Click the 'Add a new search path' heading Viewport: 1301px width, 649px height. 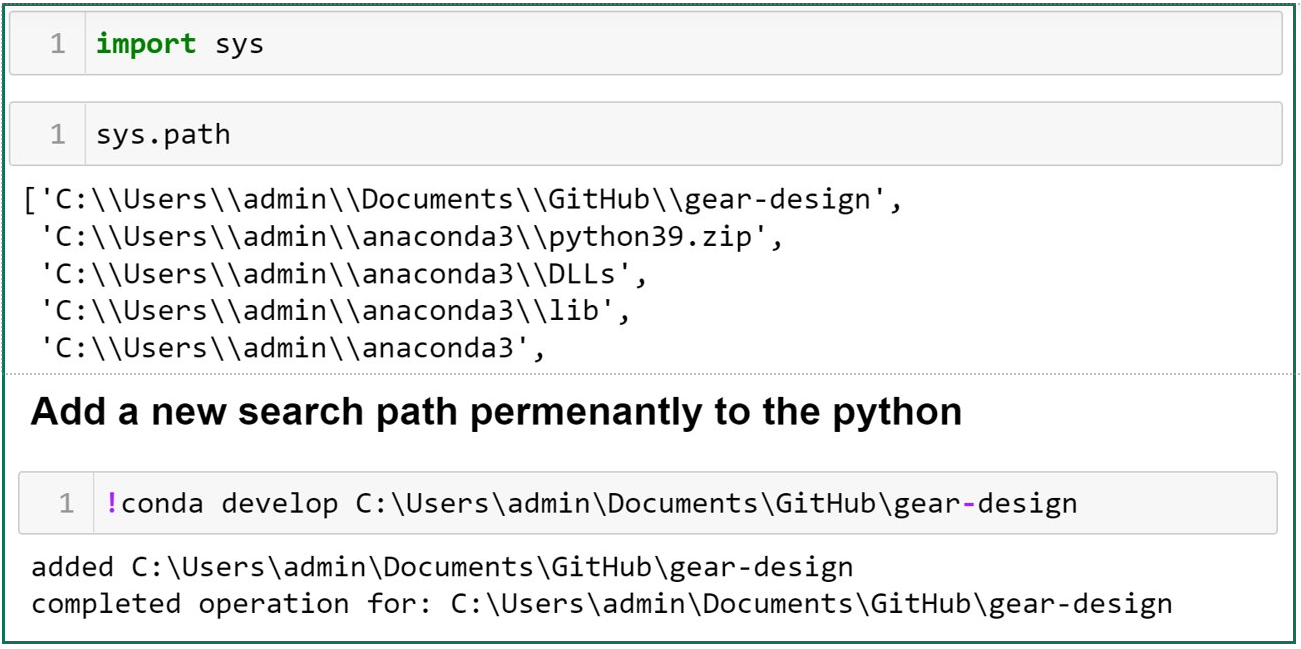[x=496, y=412]
